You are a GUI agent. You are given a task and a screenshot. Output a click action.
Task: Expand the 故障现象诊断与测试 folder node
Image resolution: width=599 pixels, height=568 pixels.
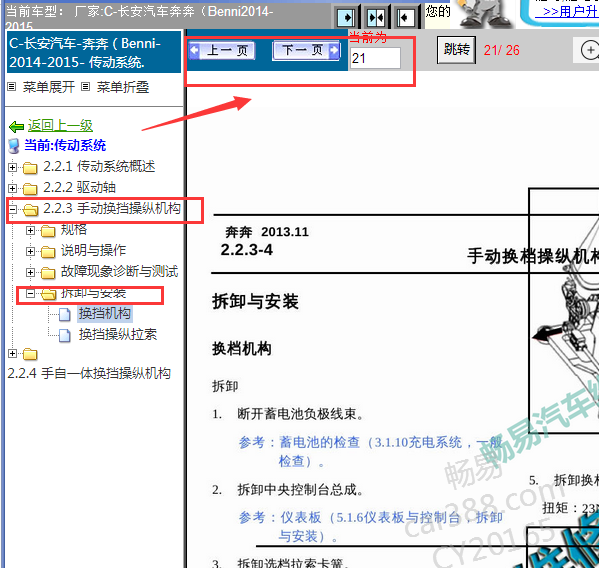pos(30,272)
